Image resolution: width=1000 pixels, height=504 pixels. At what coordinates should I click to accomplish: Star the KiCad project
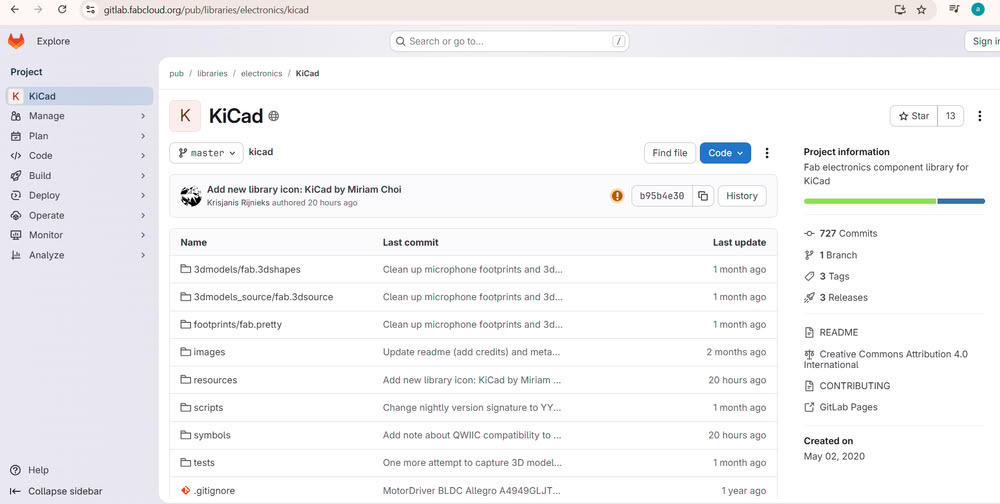point(914,116)
